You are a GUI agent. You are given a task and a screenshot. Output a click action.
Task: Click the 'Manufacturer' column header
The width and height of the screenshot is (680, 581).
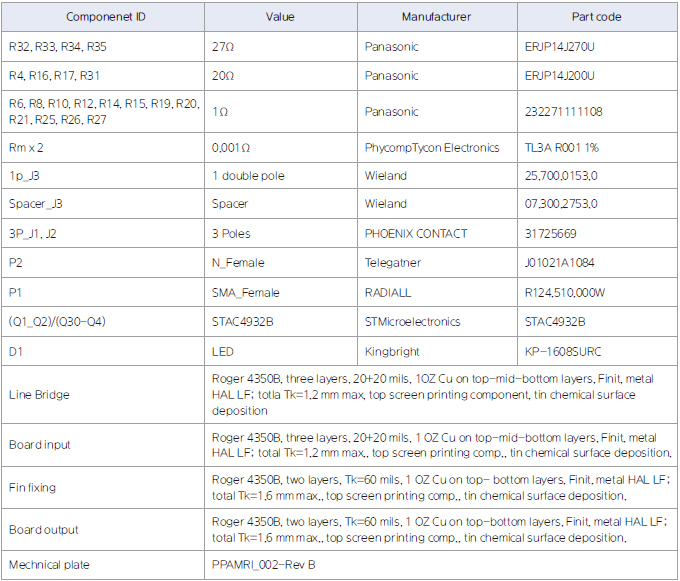pos(436,17)
